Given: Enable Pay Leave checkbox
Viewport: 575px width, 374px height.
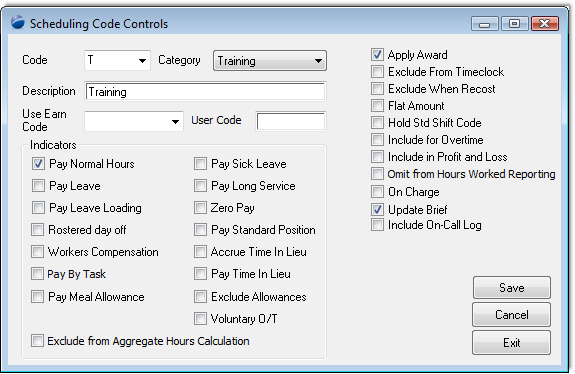Looking at the screenshot, I should (38, 186).
